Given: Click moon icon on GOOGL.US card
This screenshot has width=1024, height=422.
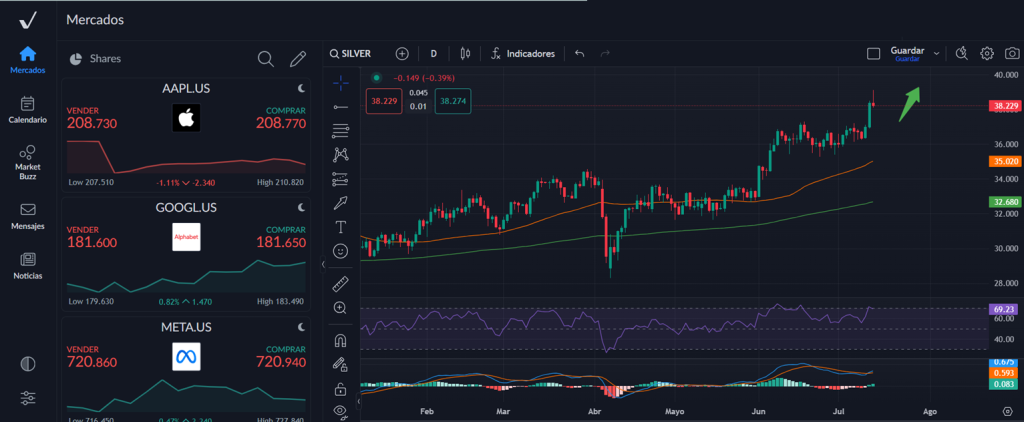Looking at the screenshot, I should pos(302,208).
